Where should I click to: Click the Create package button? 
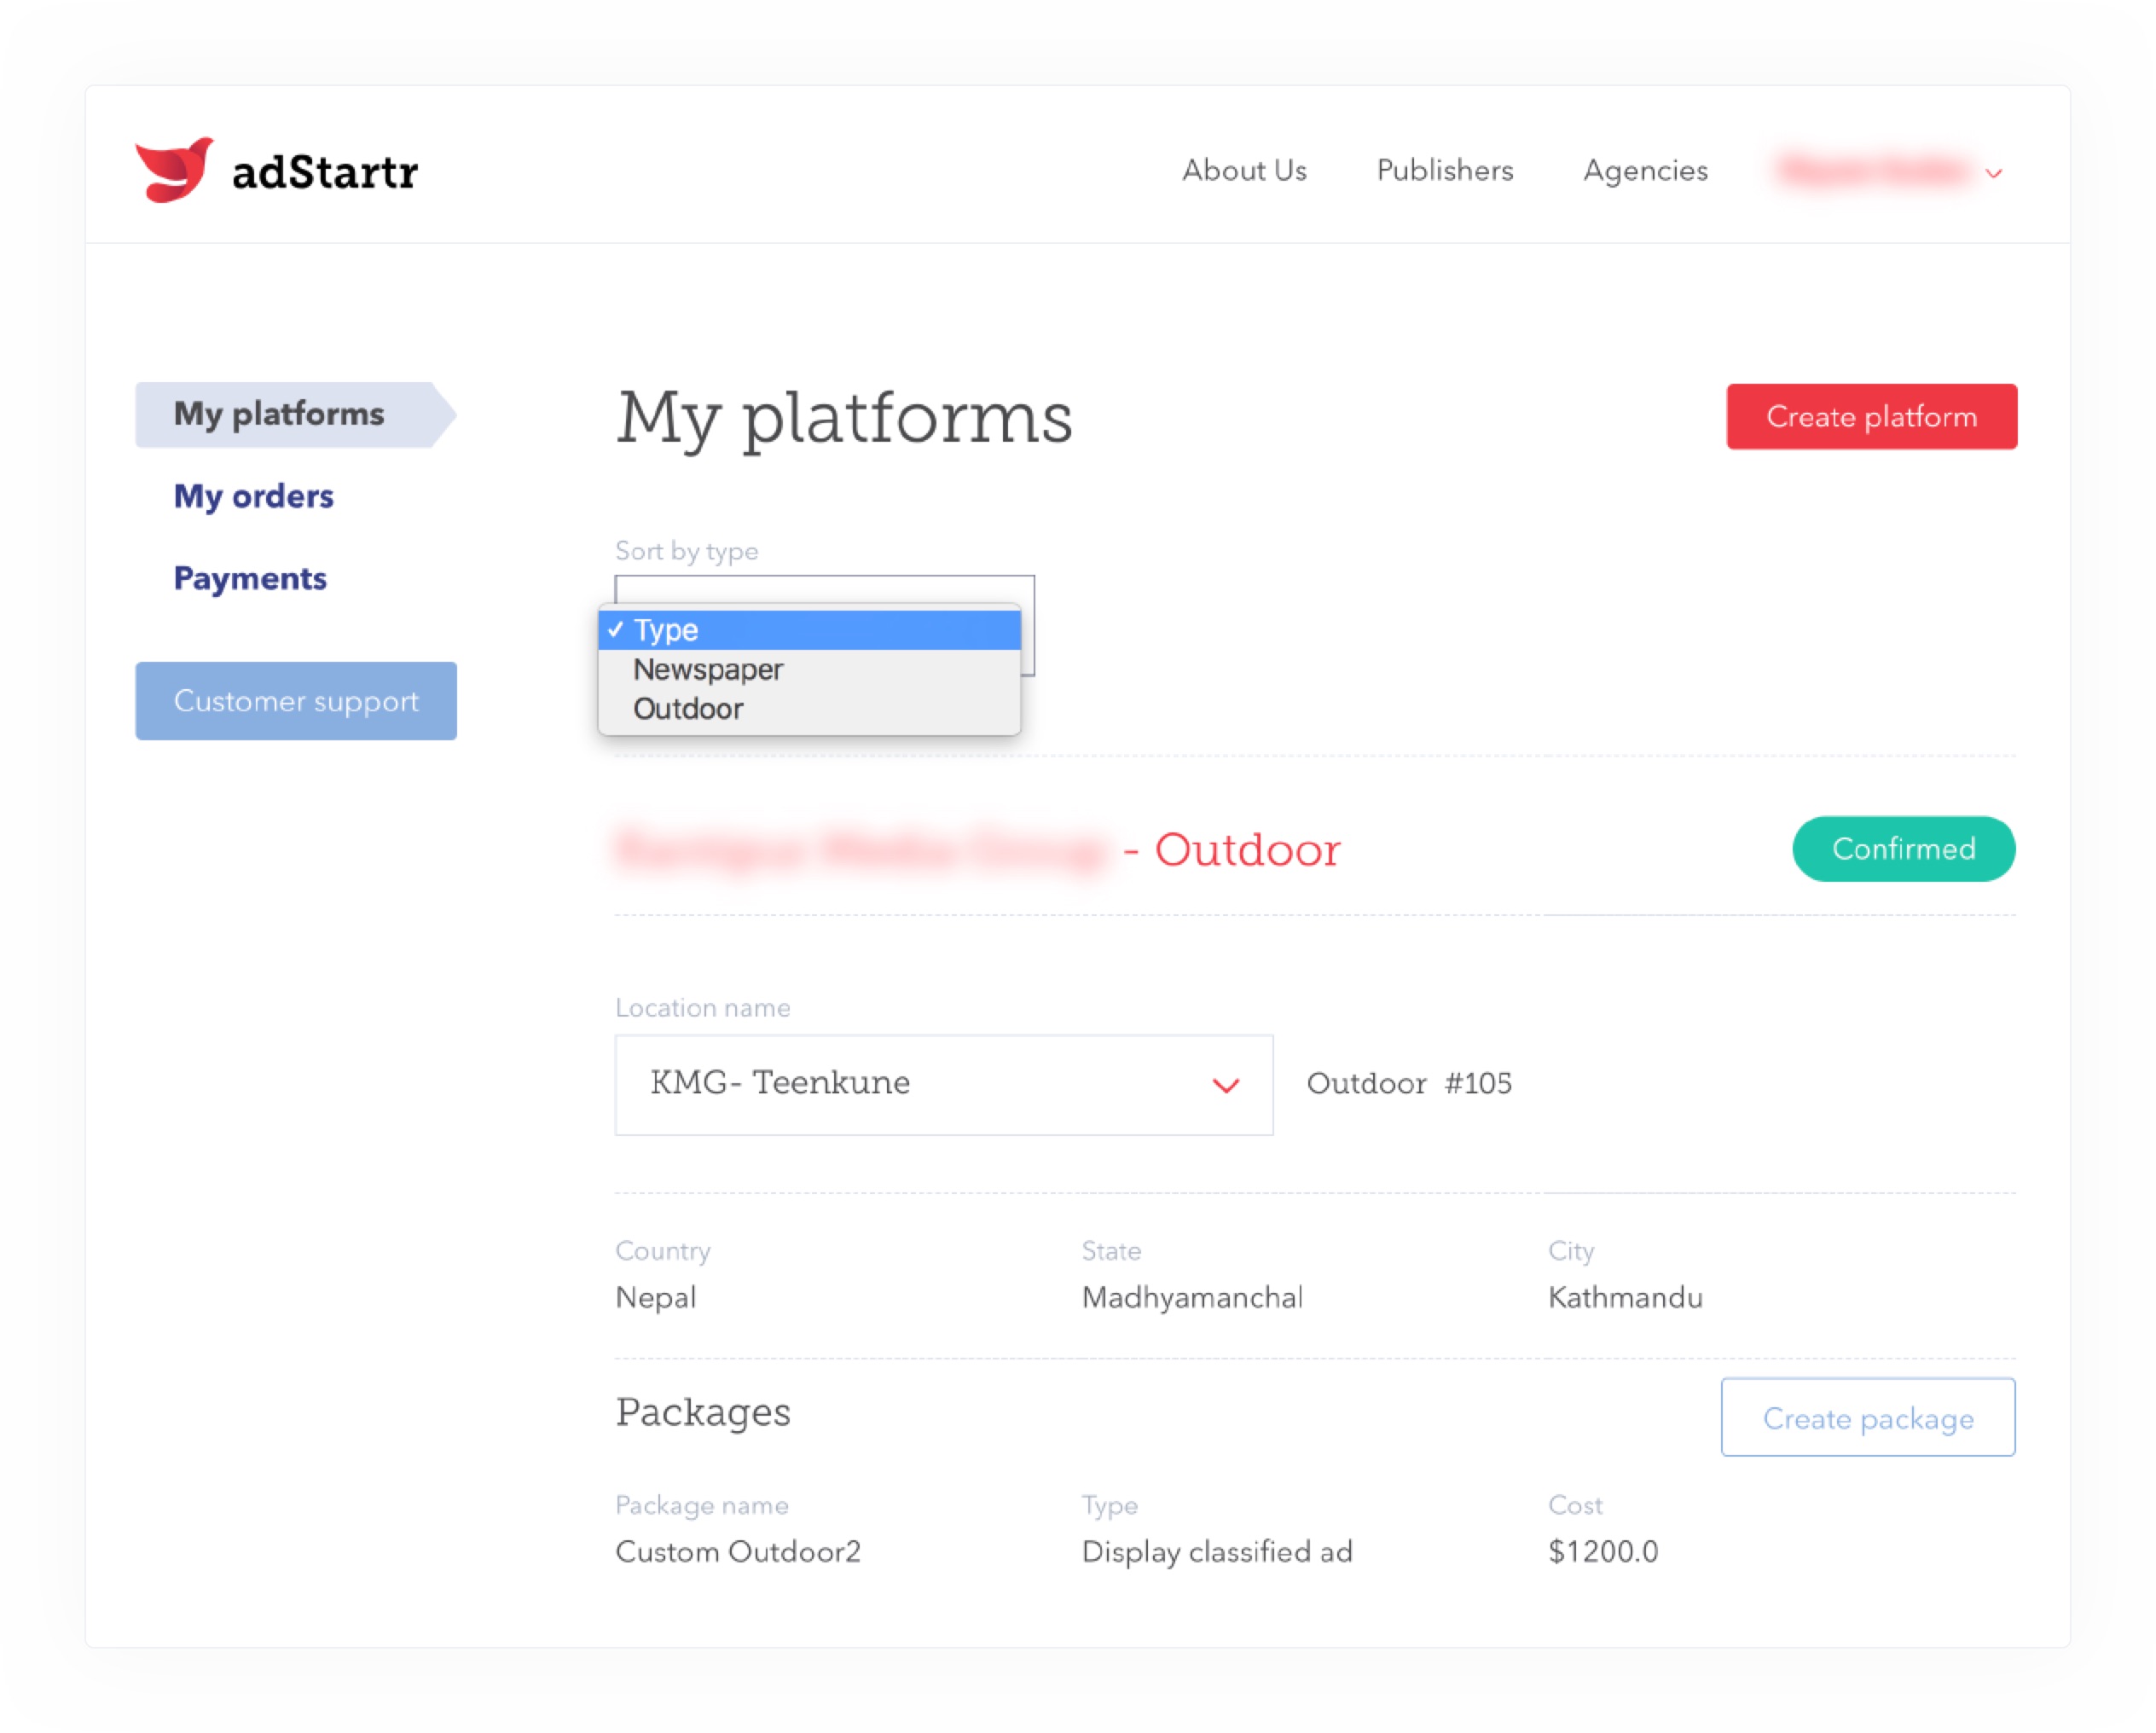(x=1866, y=1417)
